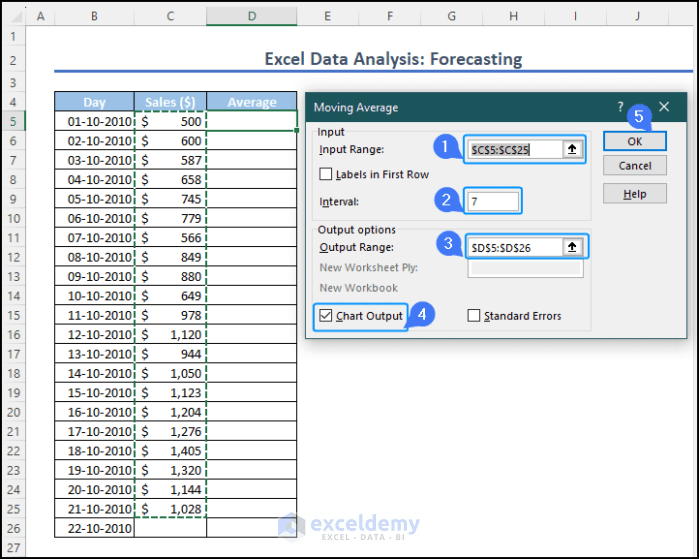This screenshot has height=559, width=699.
Task: Select column A header
Action: pos(41,16)
